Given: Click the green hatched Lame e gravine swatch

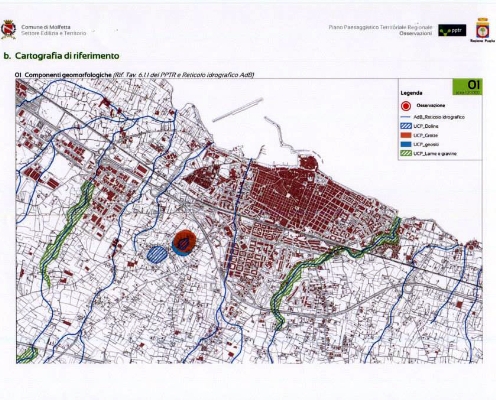Looking at the screenshot, I should [x=405, y=154].
